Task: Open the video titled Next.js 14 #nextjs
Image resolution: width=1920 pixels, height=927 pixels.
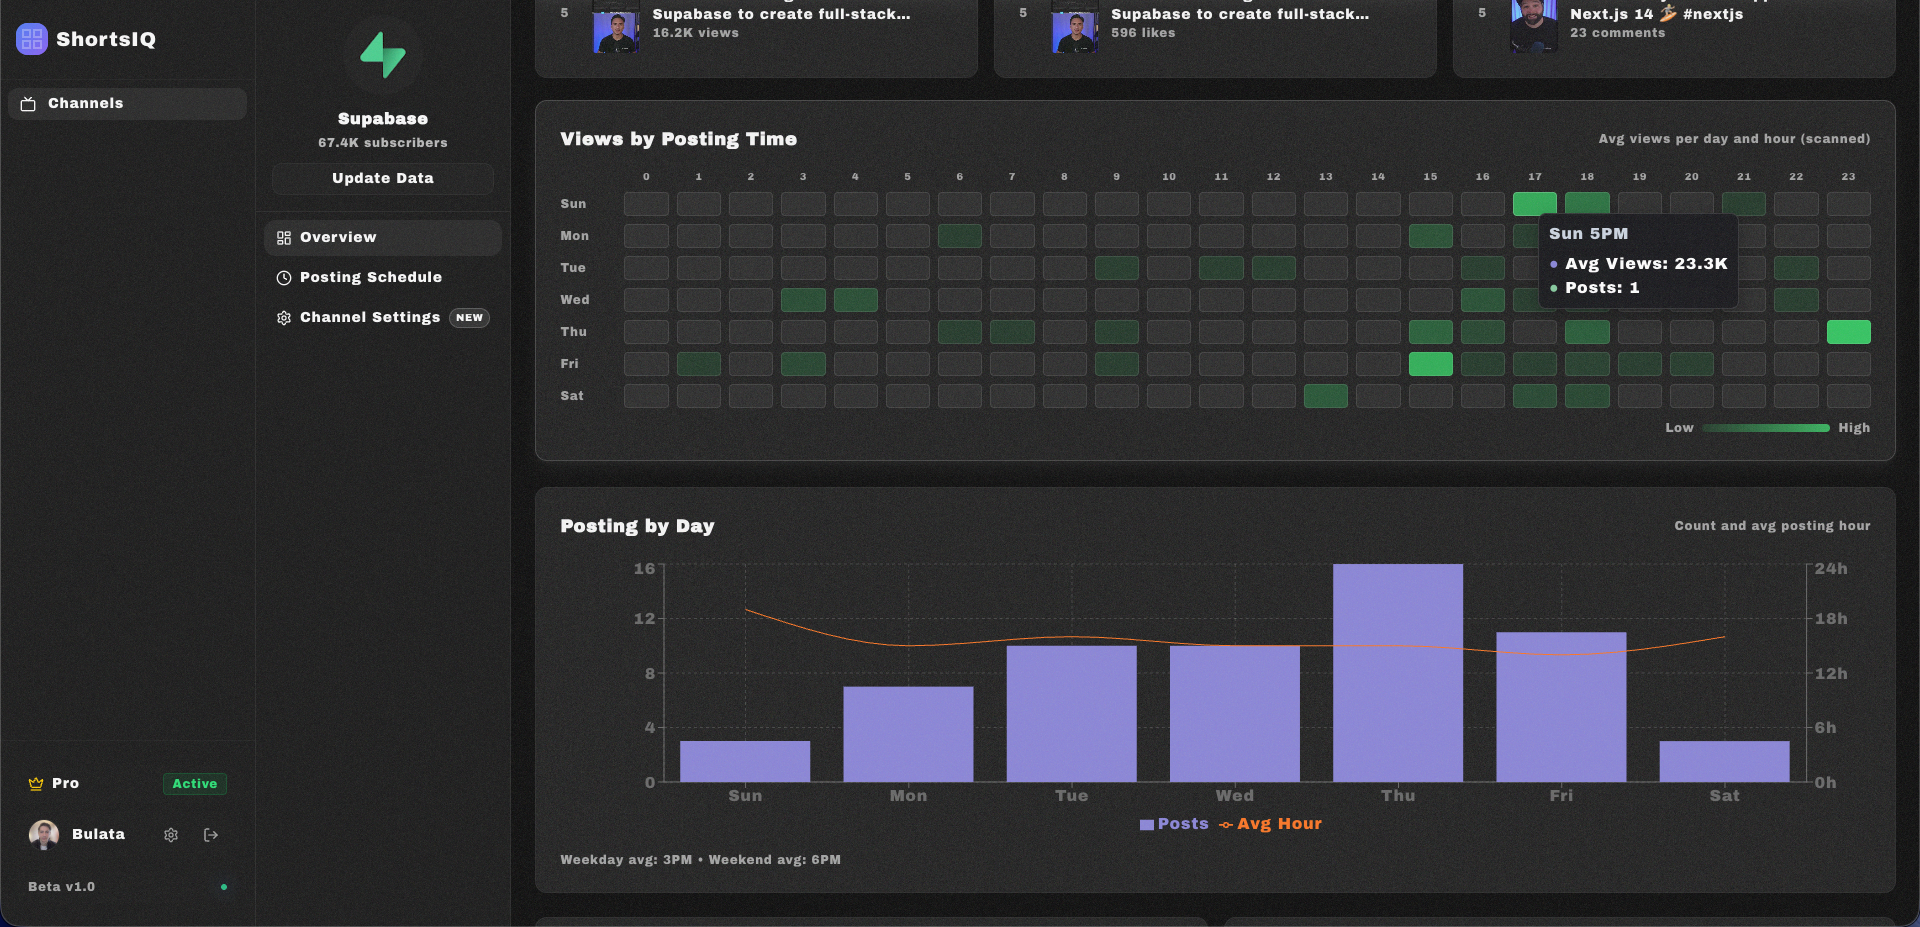Action: (x=1656, y=14)
